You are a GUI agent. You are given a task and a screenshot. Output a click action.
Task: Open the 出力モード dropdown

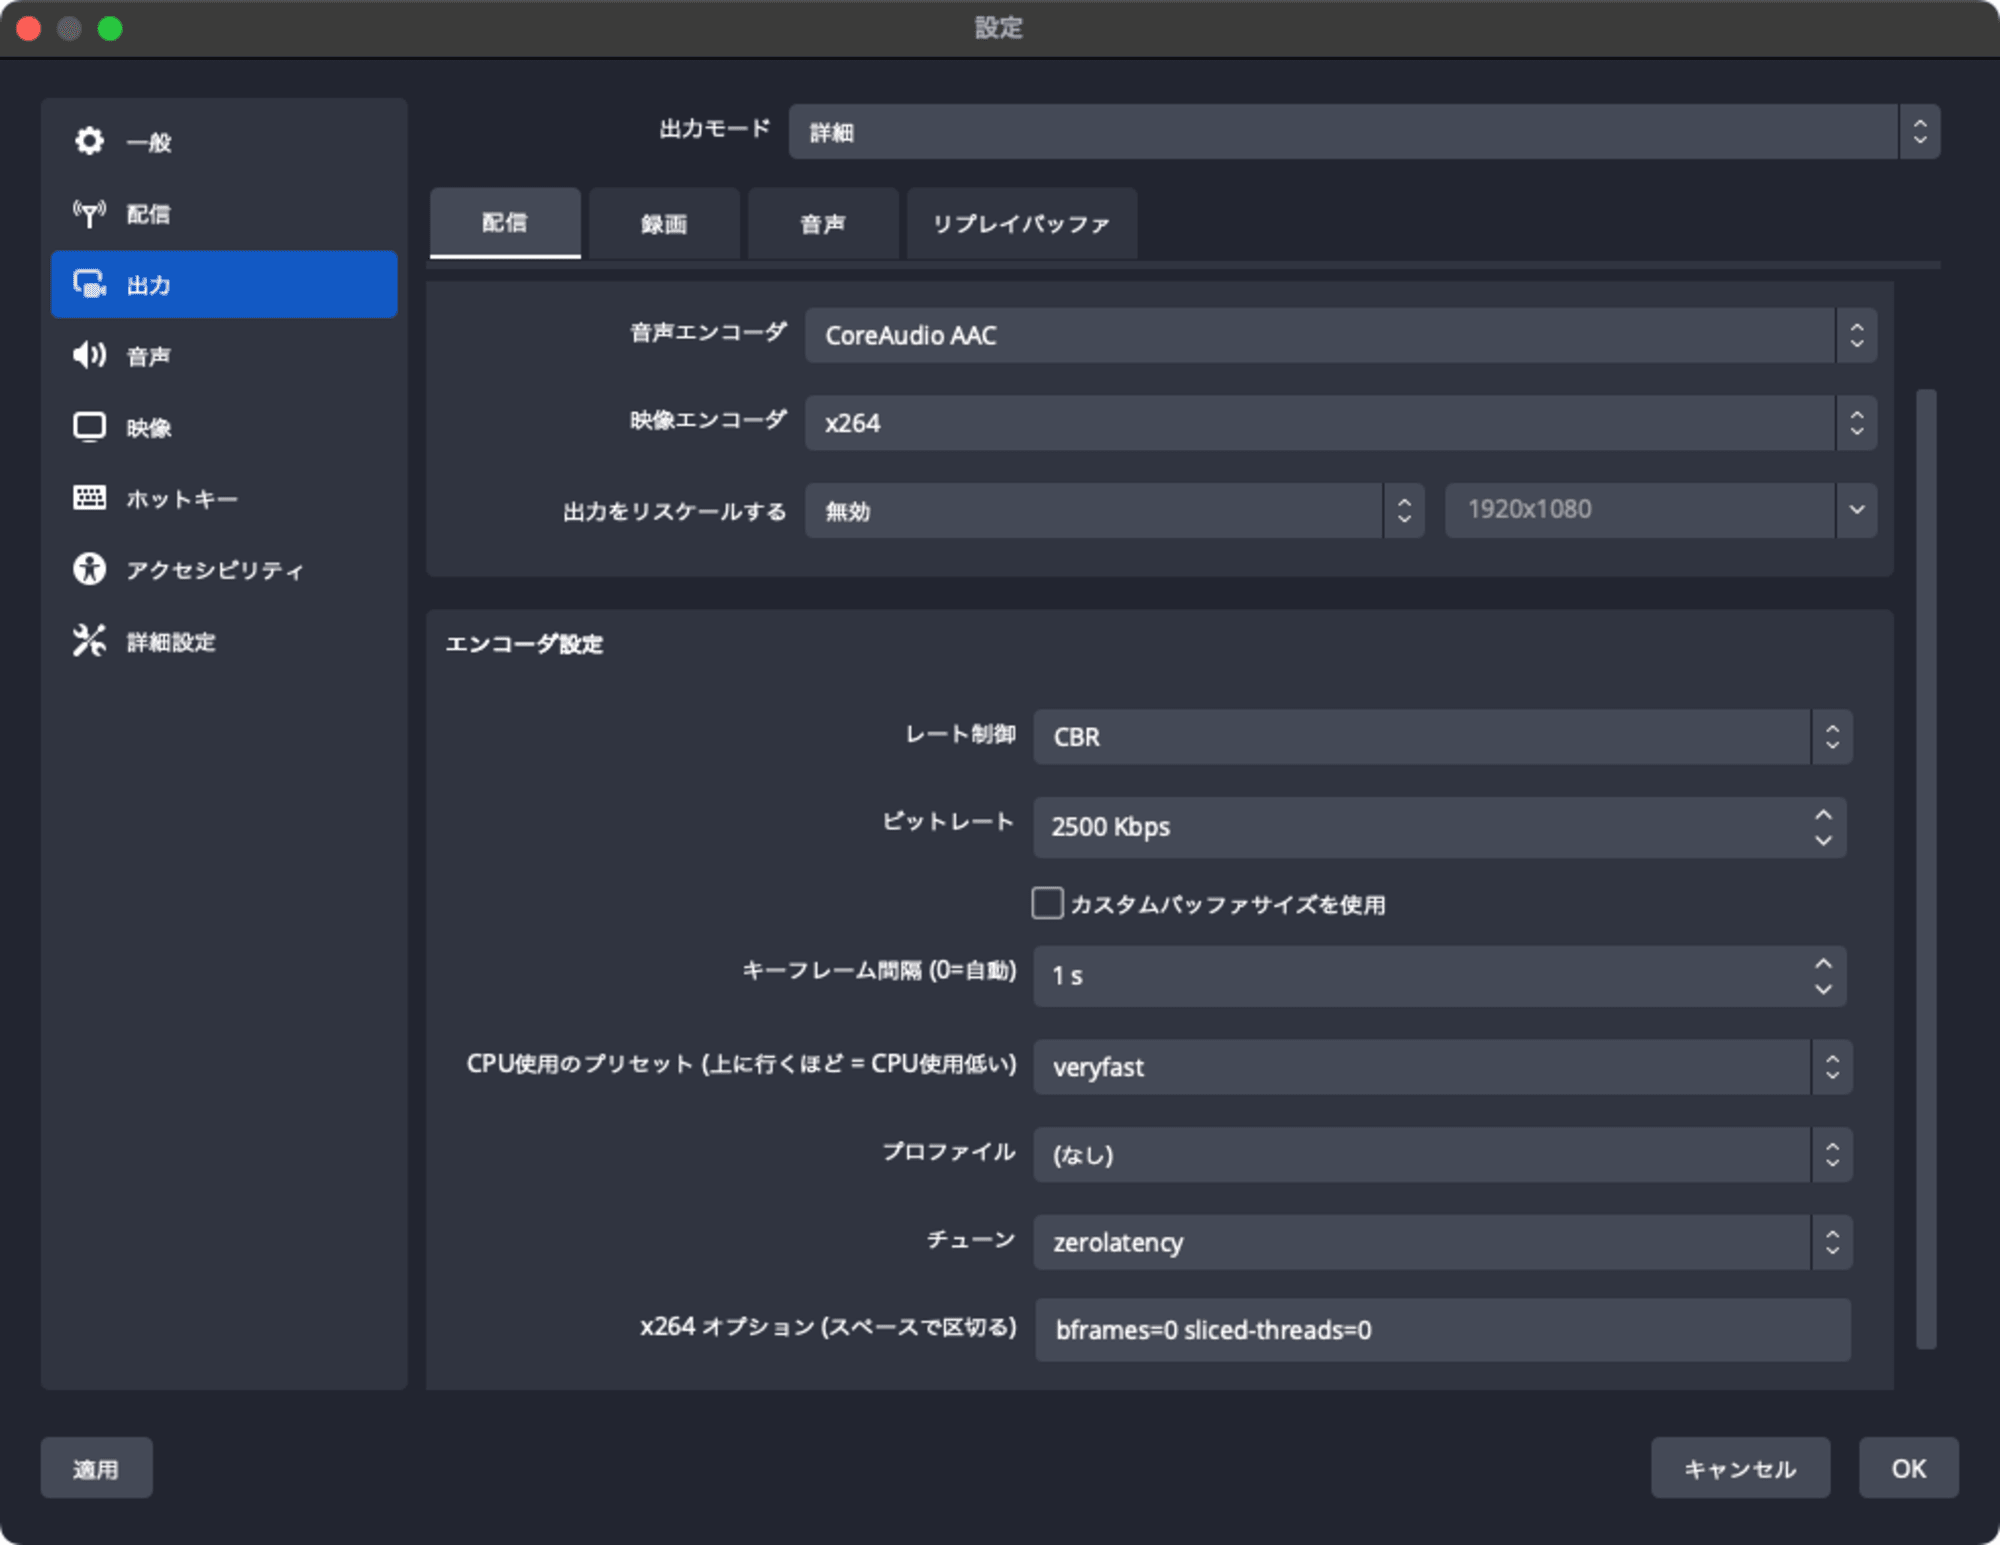[1364, 132]
